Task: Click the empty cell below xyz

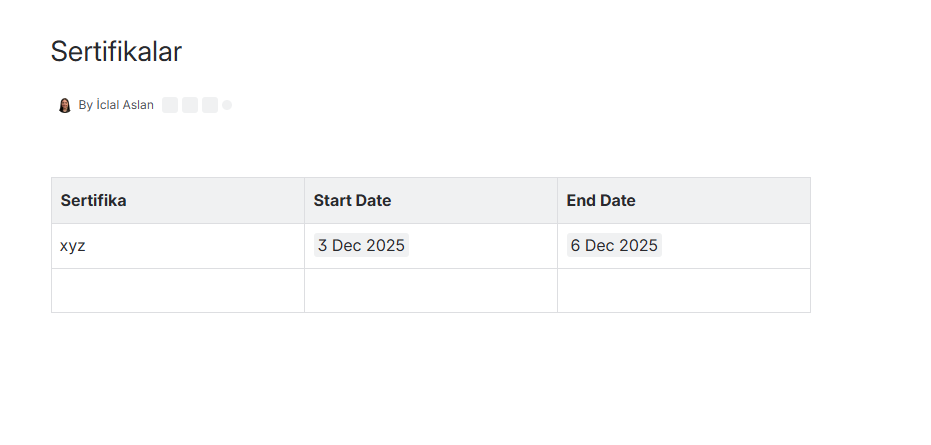Action: click(178, 291)
